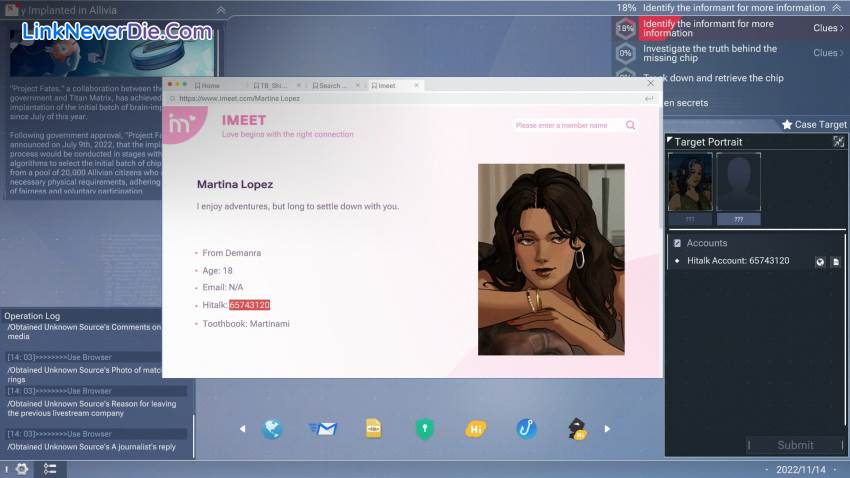Collapse the objectives list with double chevron
The height and width of the screenshot is (478, 850).
tap(836, 8)
